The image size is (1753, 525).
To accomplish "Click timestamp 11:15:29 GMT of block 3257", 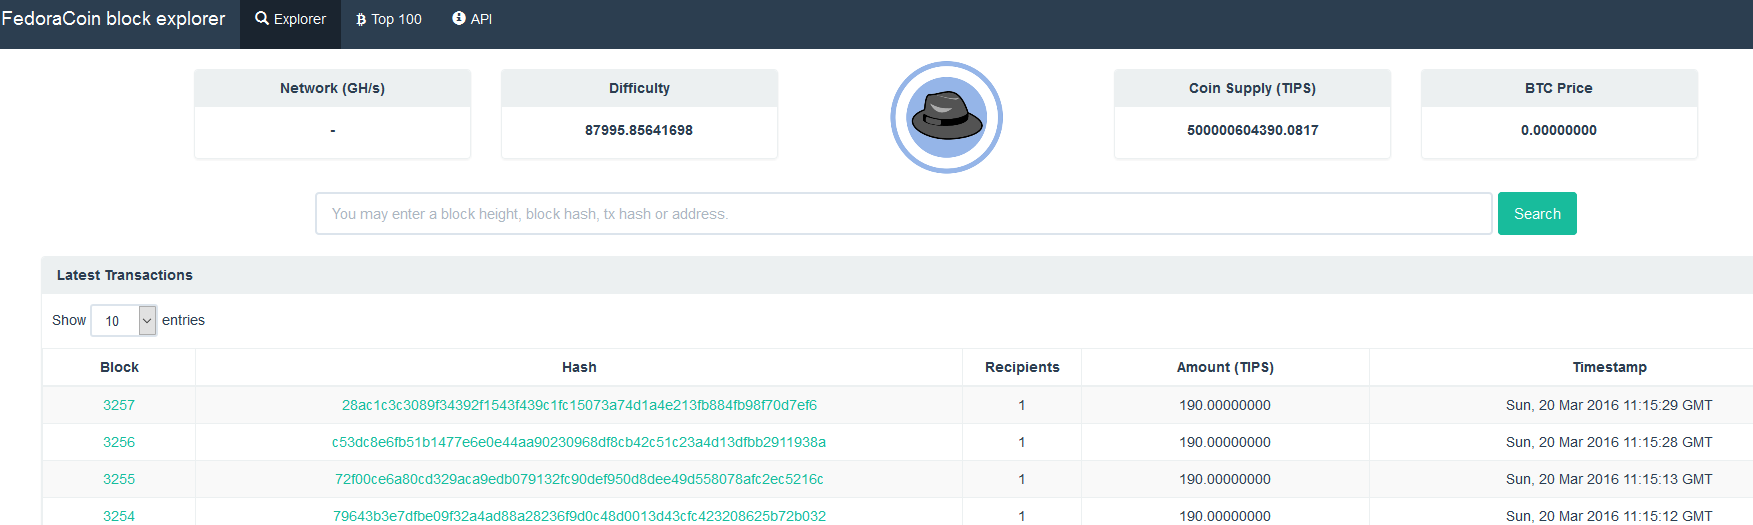I will (x=1609, y=405).
